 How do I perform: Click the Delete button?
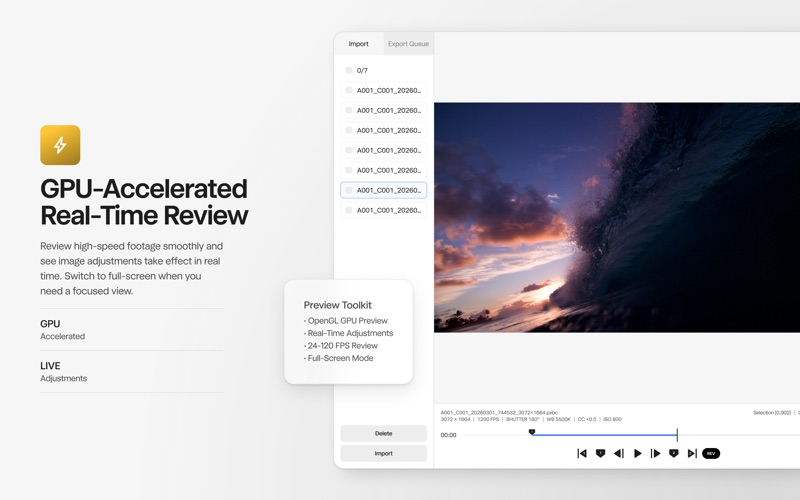384,433
